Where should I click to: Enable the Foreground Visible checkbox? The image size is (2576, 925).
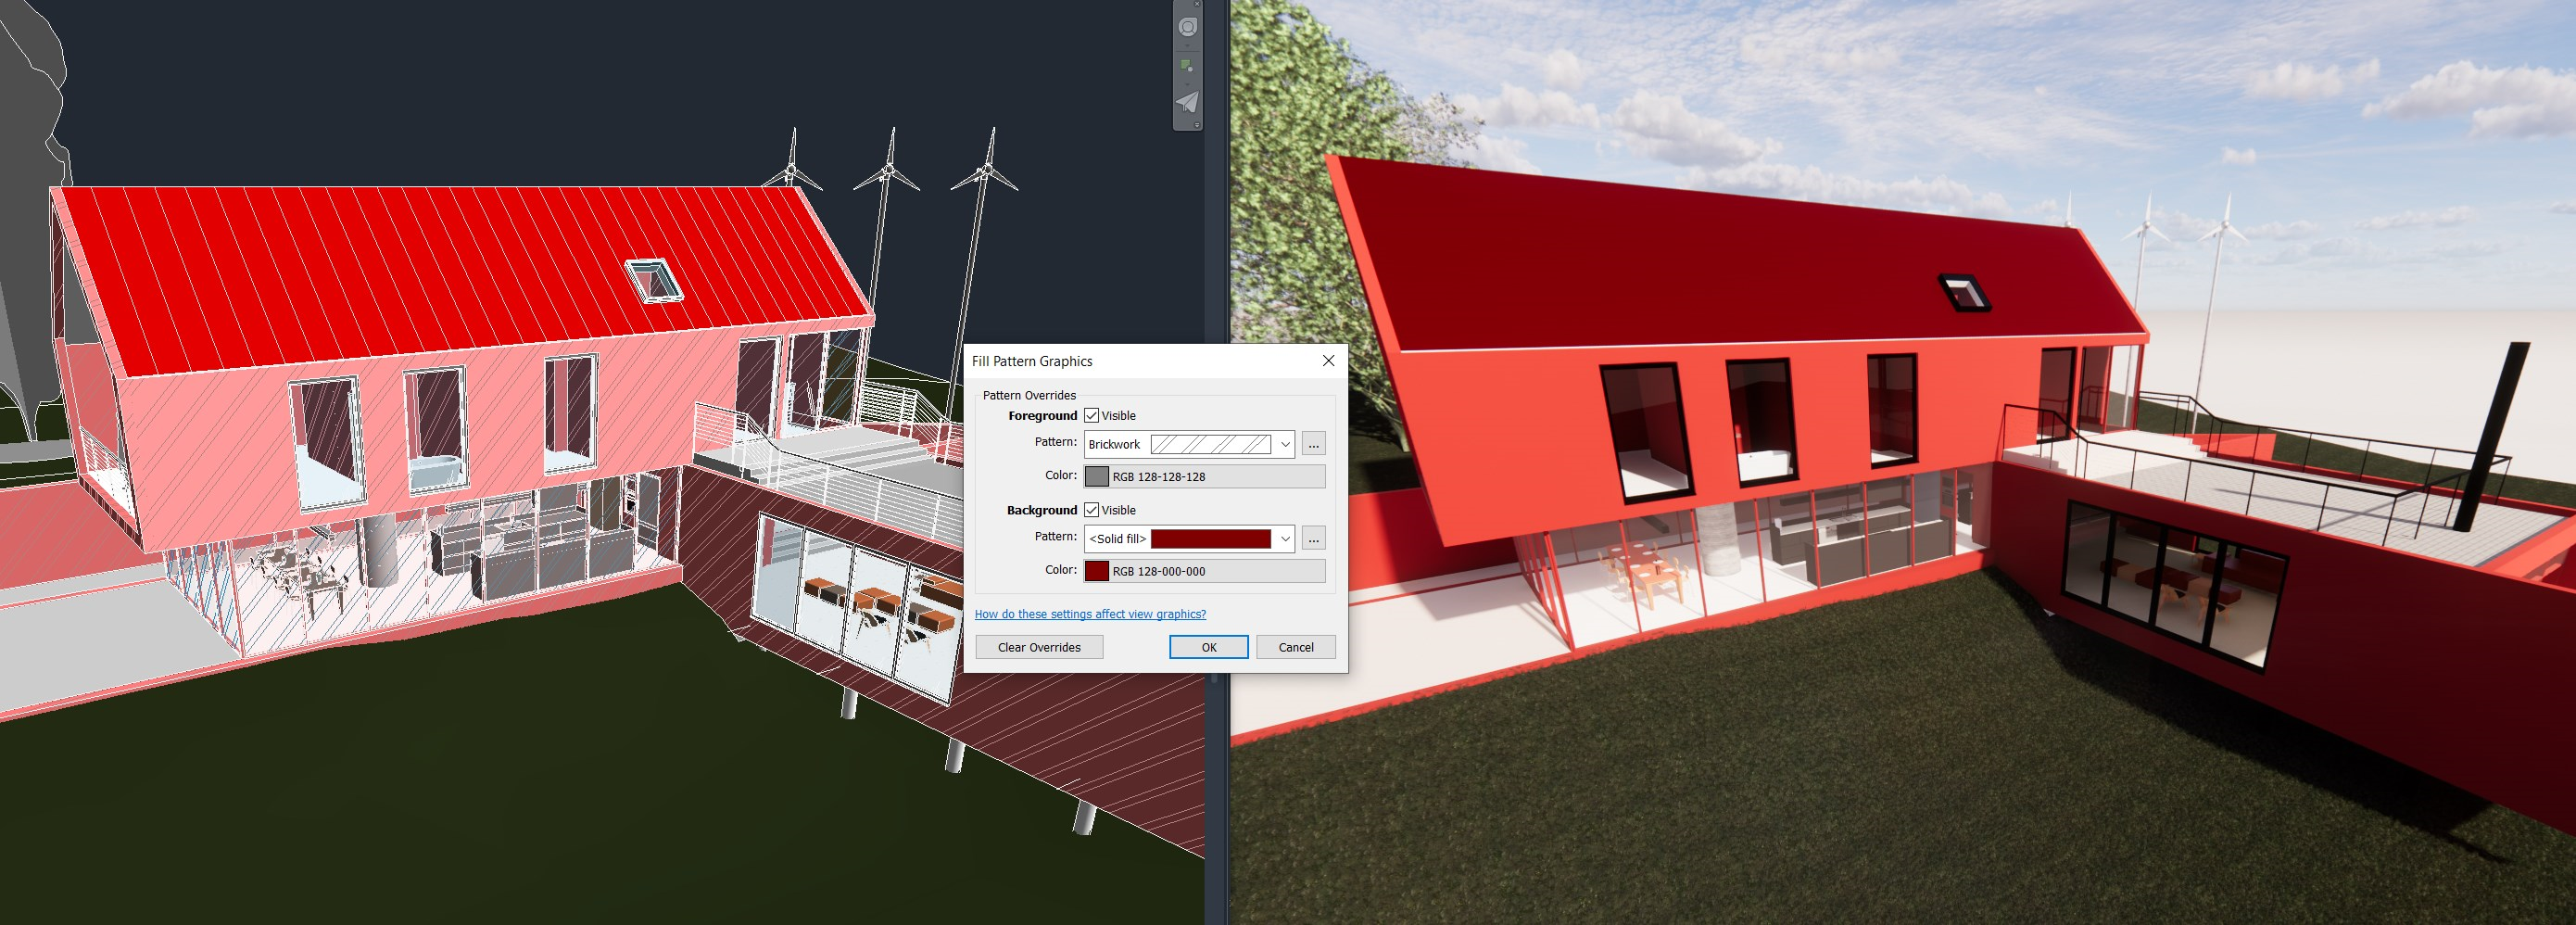[x=1091, y=415]
